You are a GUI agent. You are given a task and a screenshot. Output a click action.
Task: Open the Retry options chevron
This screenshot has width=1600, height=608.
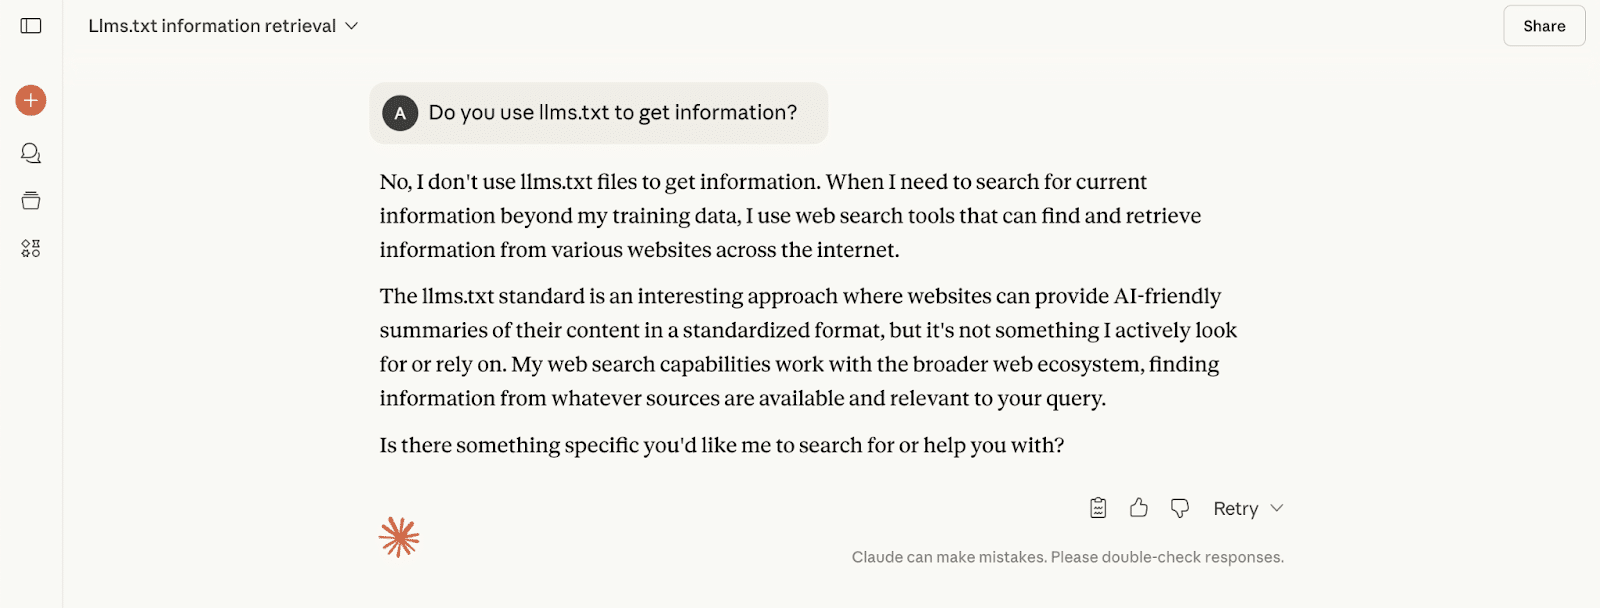1277,508
